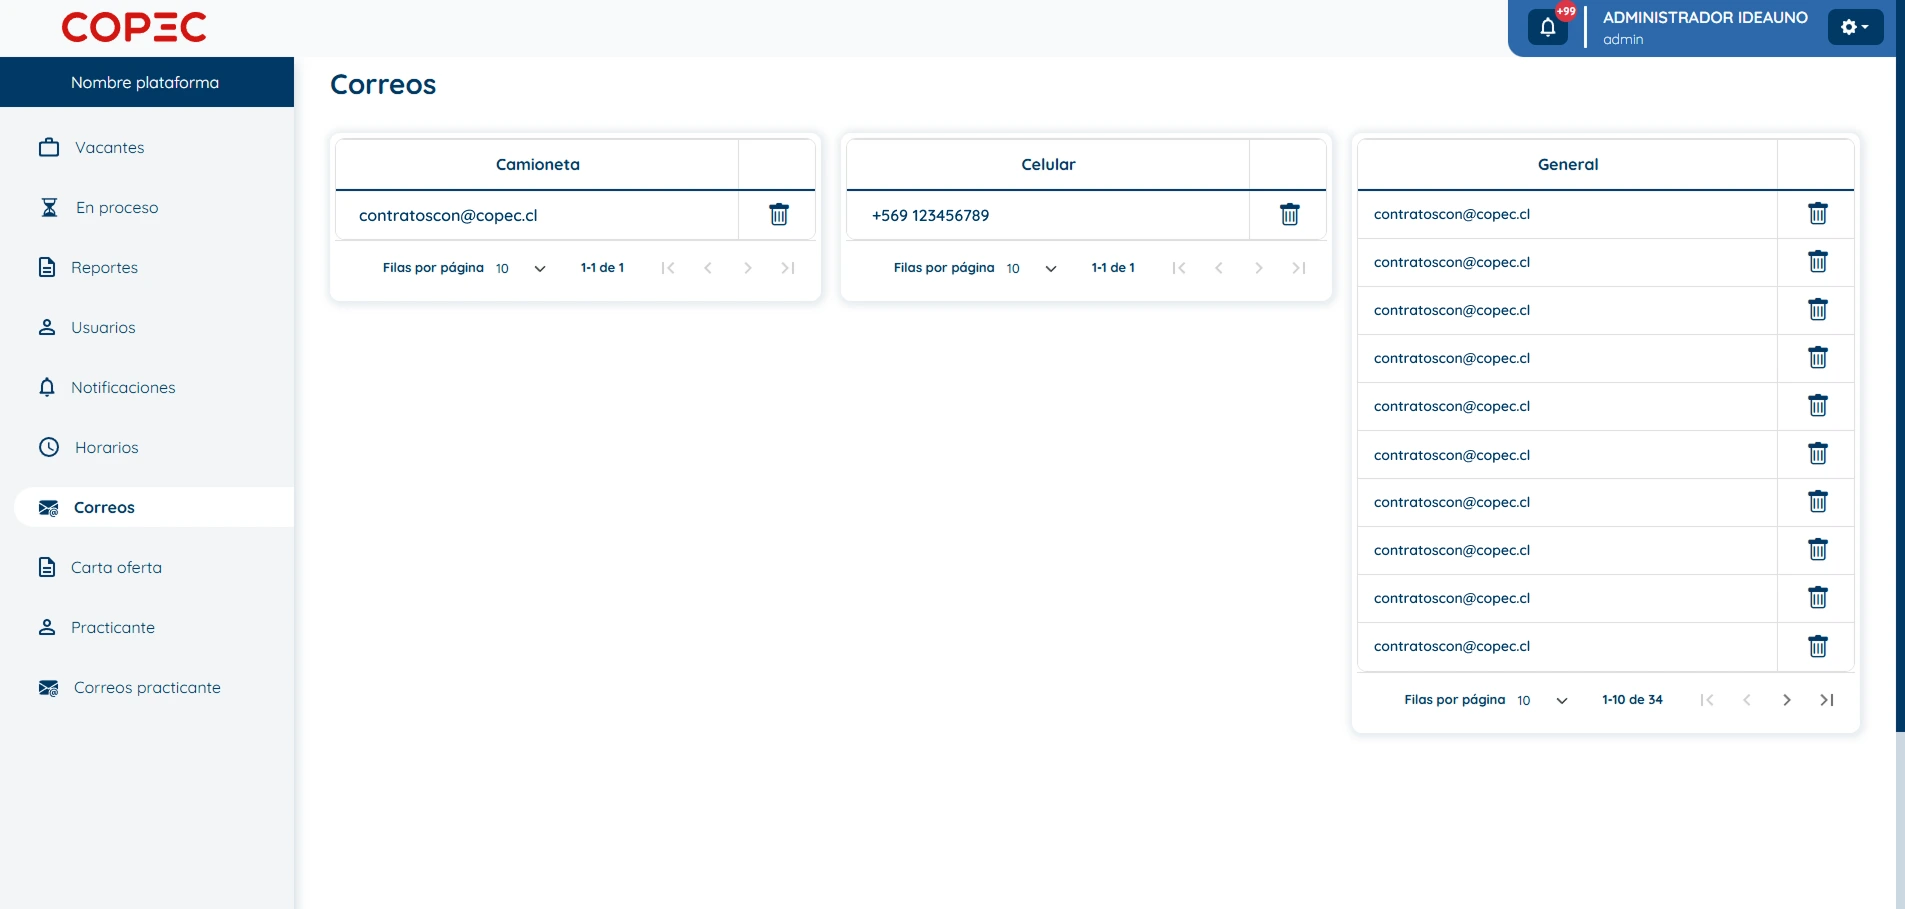Navigate to En proceso section

[116, 208]
